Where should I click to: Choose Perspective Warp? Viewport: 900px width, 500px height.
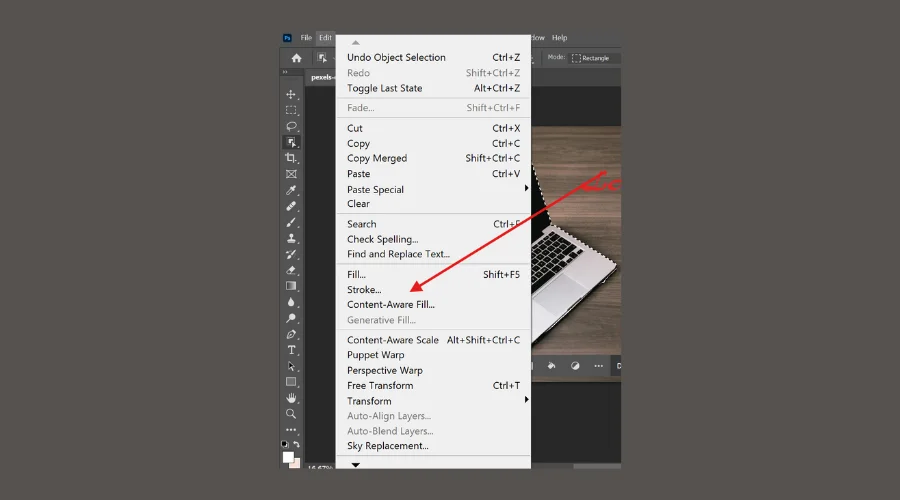(433, 371)
